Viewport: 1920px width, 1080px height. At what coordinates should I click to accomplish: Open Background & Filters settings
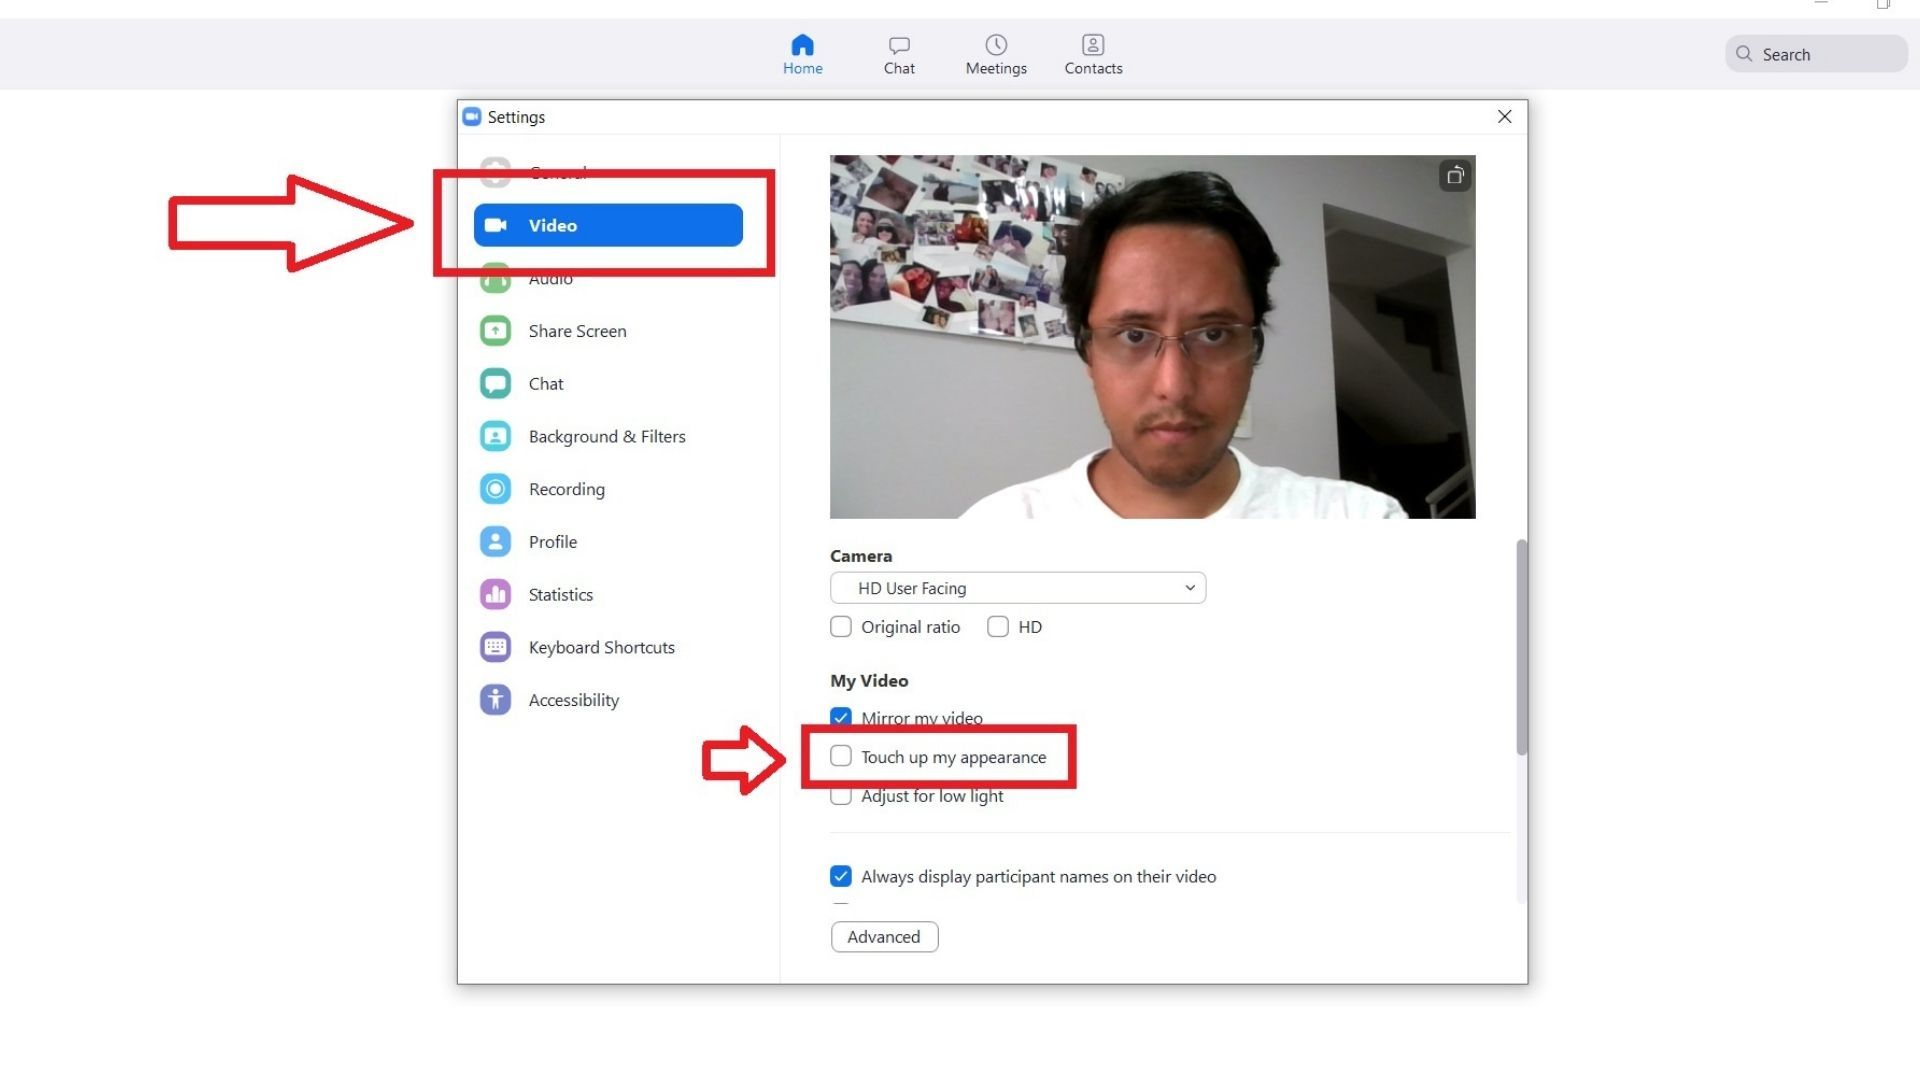coord(608,435)
